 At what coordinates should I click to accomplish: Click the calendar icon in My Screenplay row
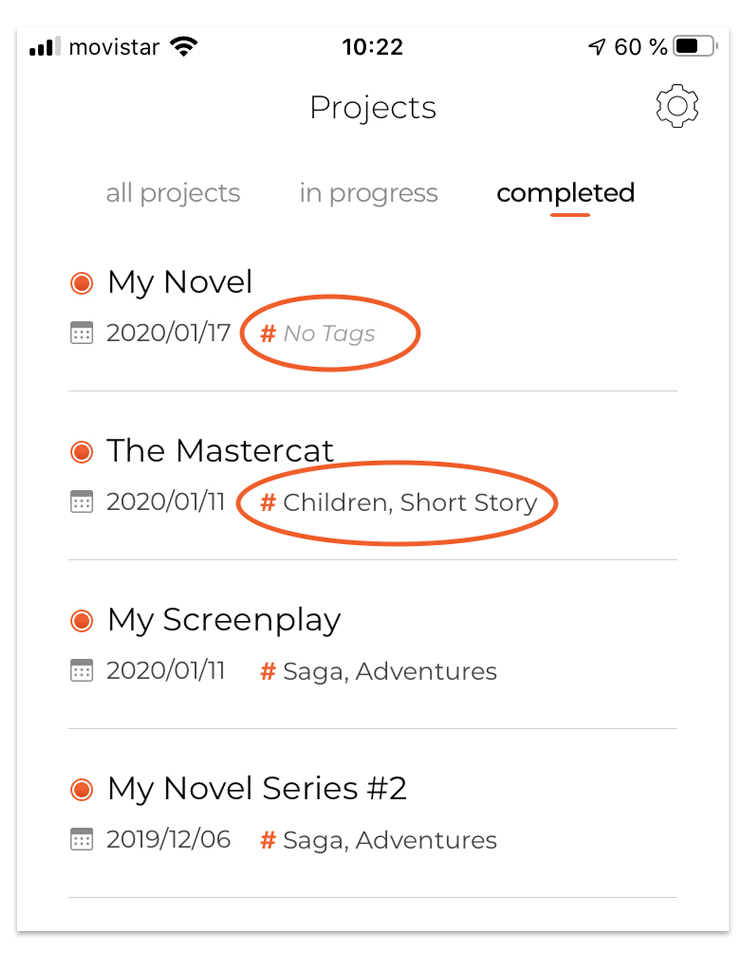(81, 670)
